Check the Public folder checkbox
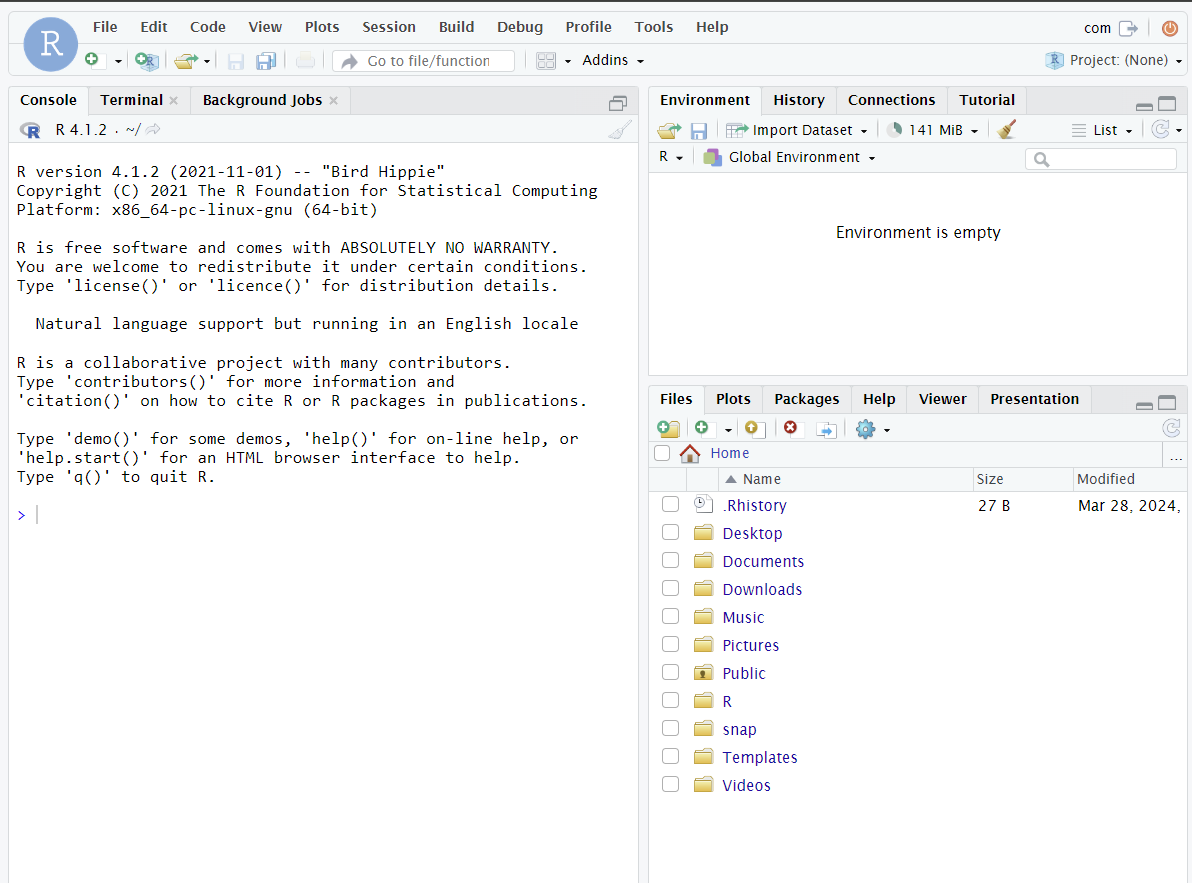Image resolution: width=1192 pixels, height=883 pixels. [670, 673]
